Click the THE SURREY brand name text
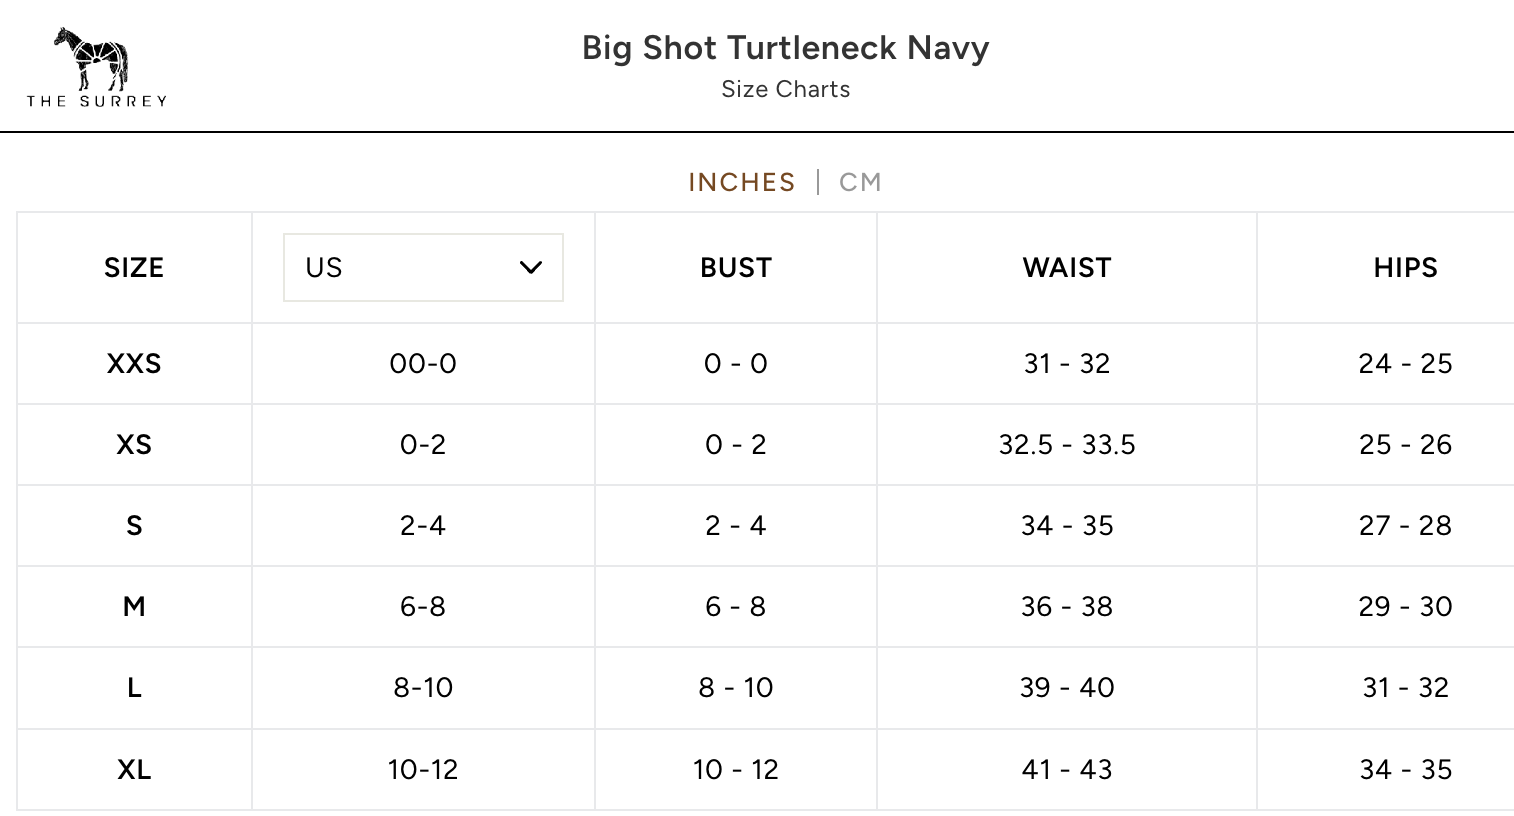 pos(97,101)
